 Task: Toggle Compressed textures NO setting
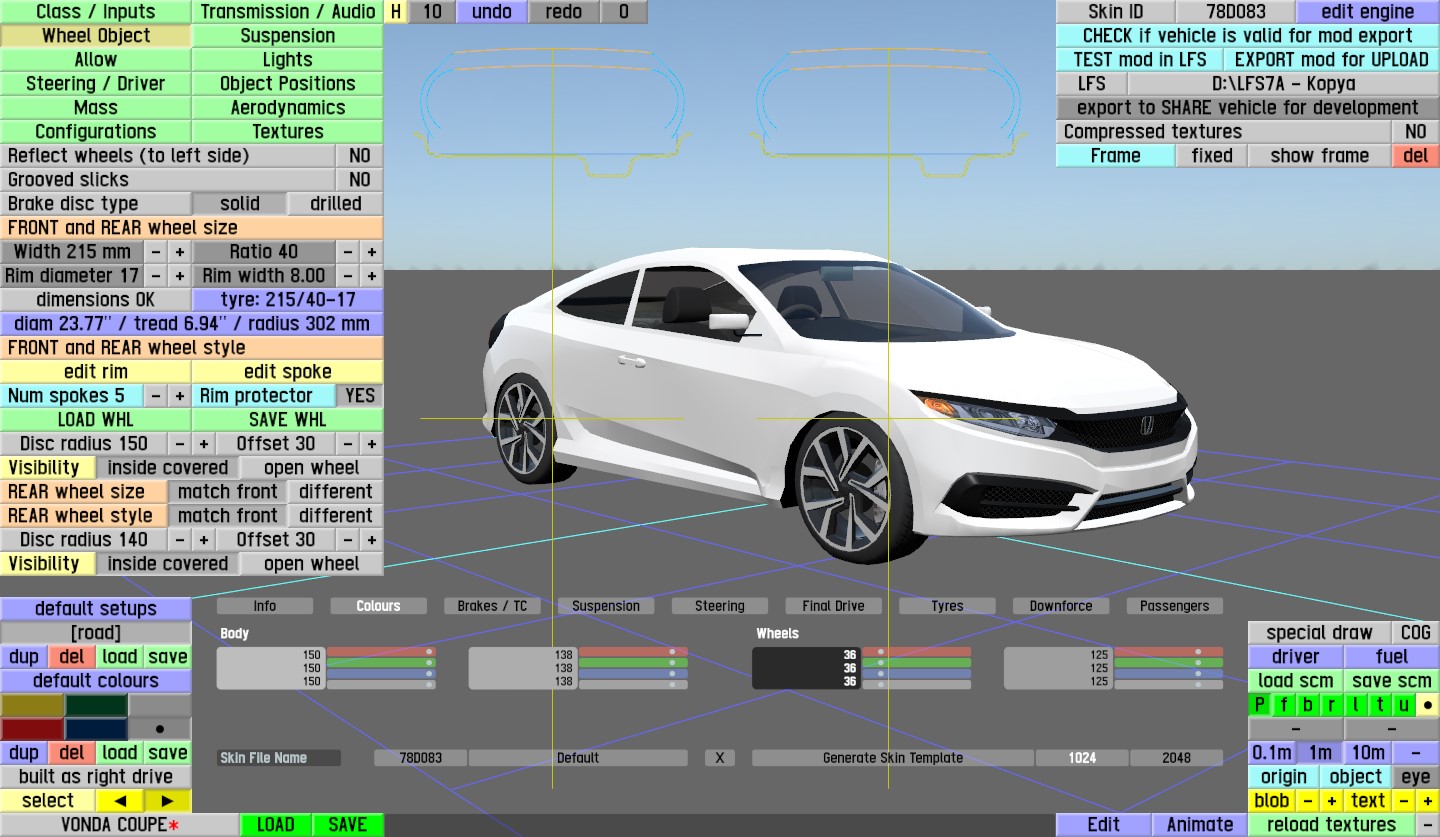point(1416,132)
